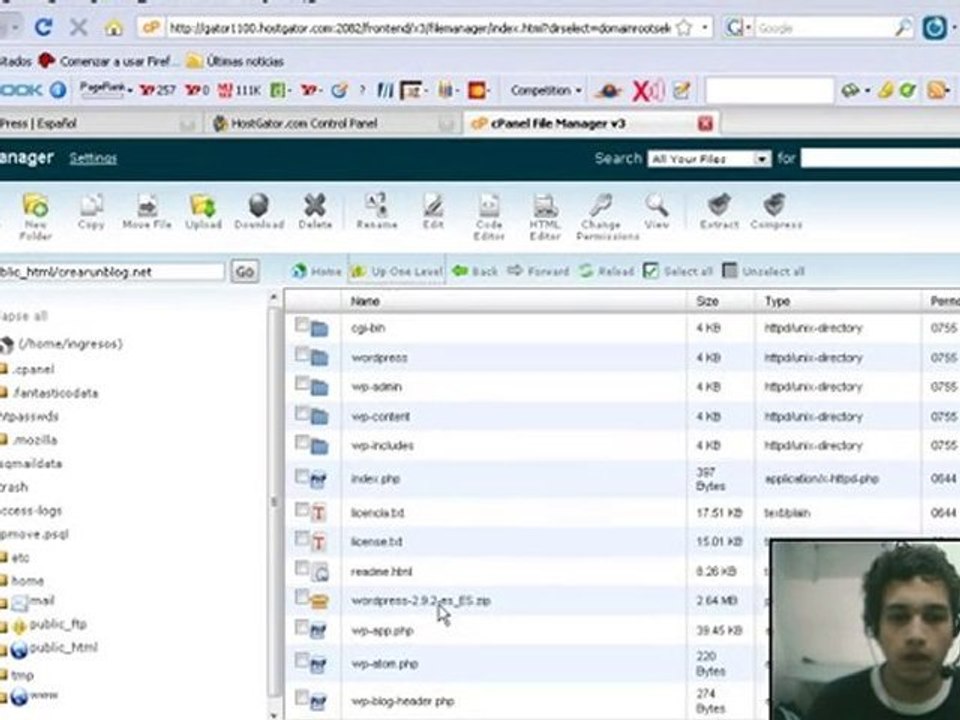960x720 pixels.
Task: Click Unselect all files
Action: click(763, 271)
